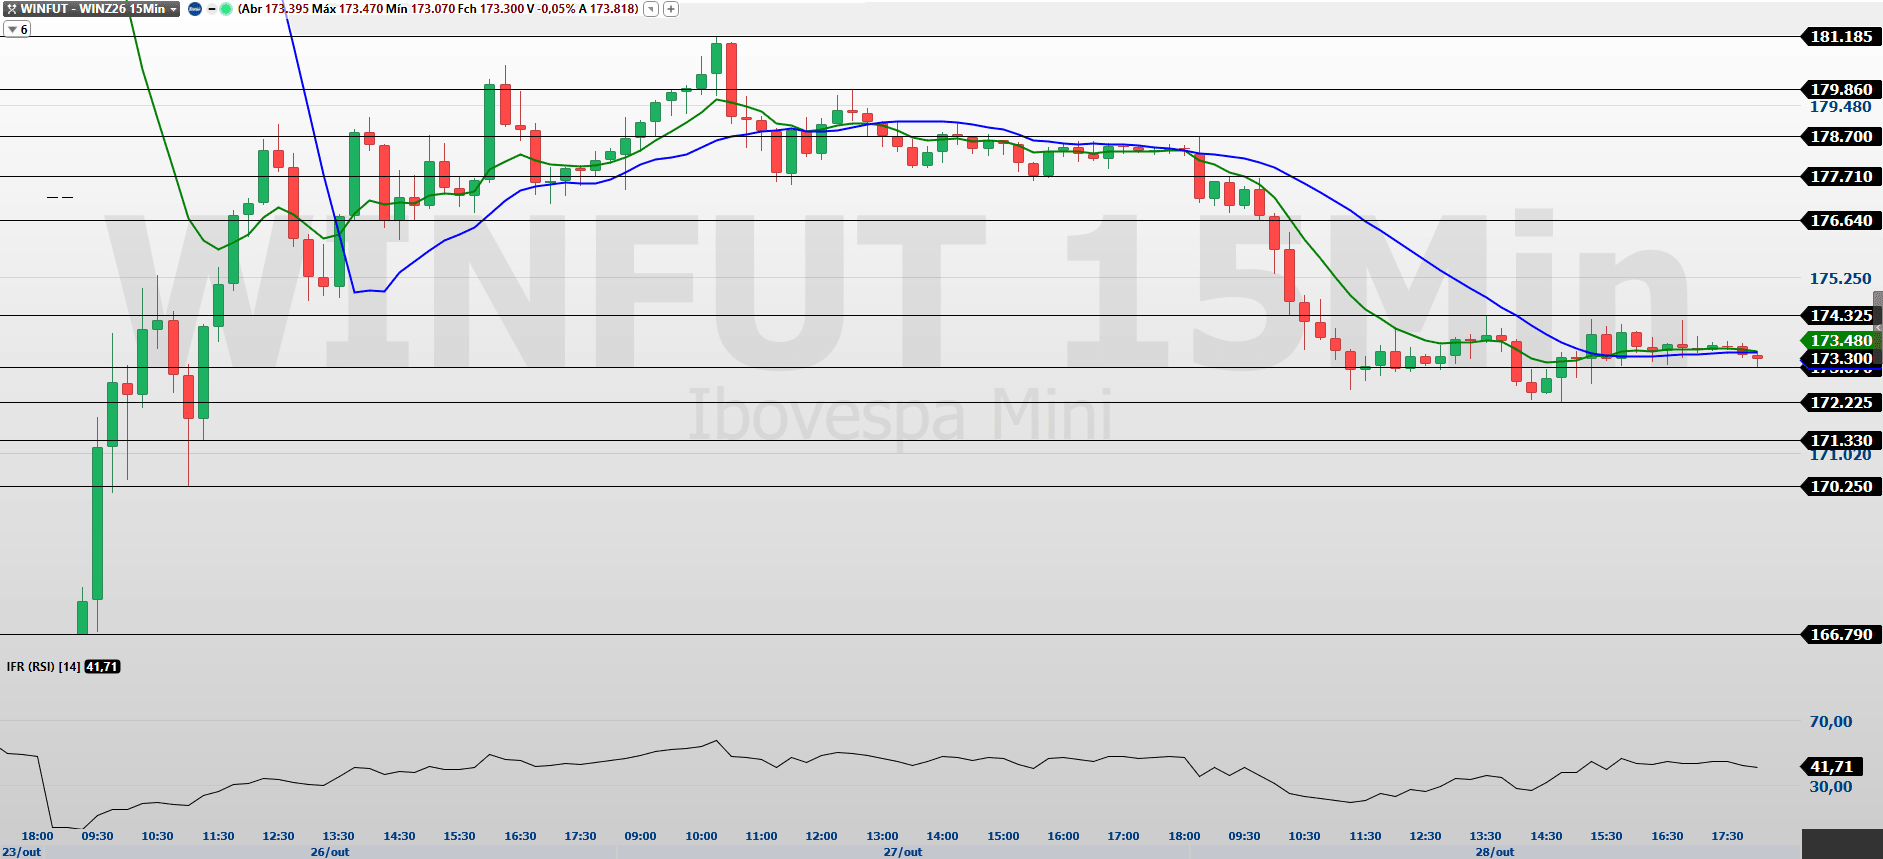Click the 170.250 price level label
This screenshot has height=859, width=1883.
(x=1841, y=487)
